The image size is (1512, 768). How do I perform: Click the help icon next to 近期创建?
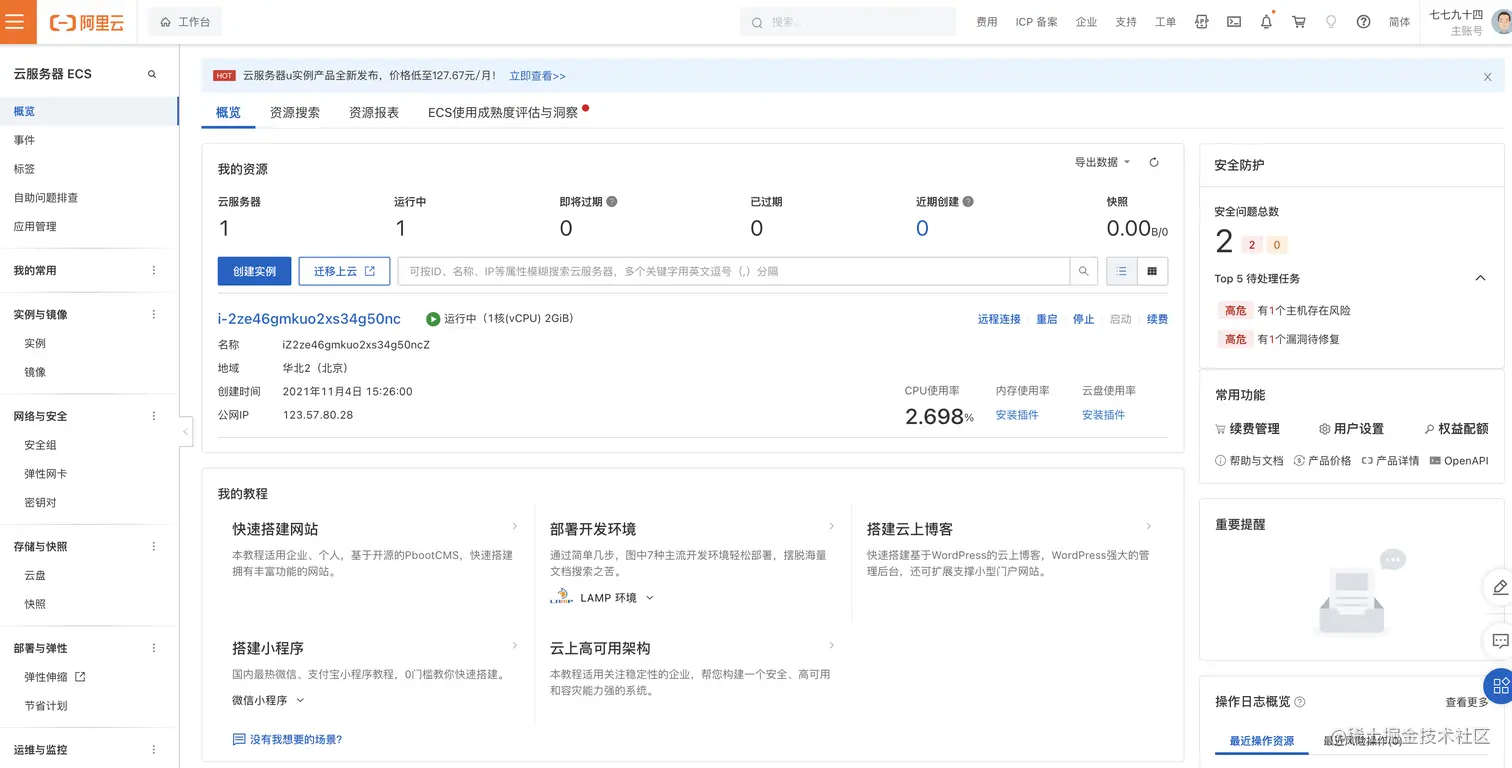(968, 201)
